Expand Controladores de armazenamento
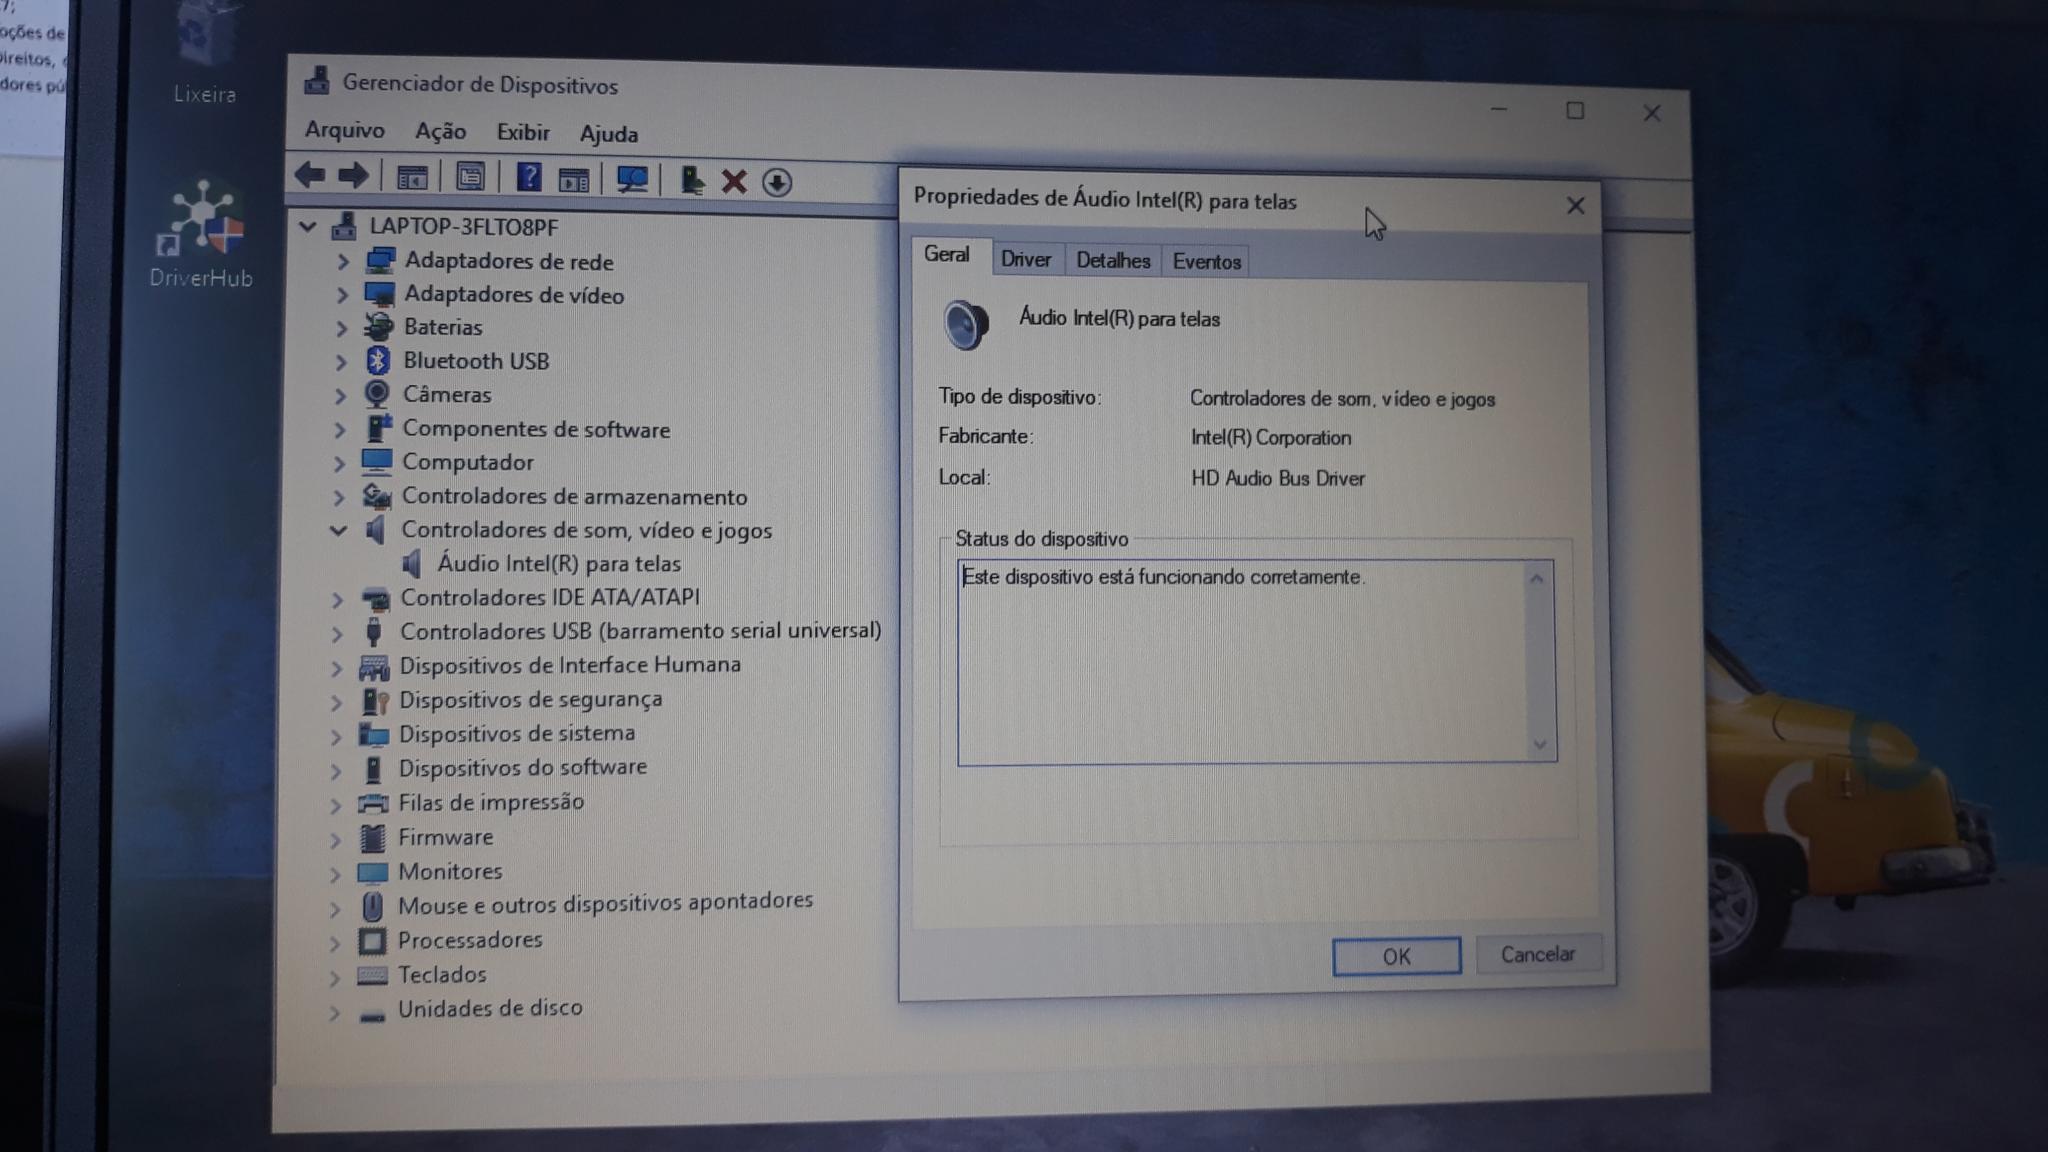Viewport: 2048px width, 1152px height. pyautogui.click(x=339, y=497)
